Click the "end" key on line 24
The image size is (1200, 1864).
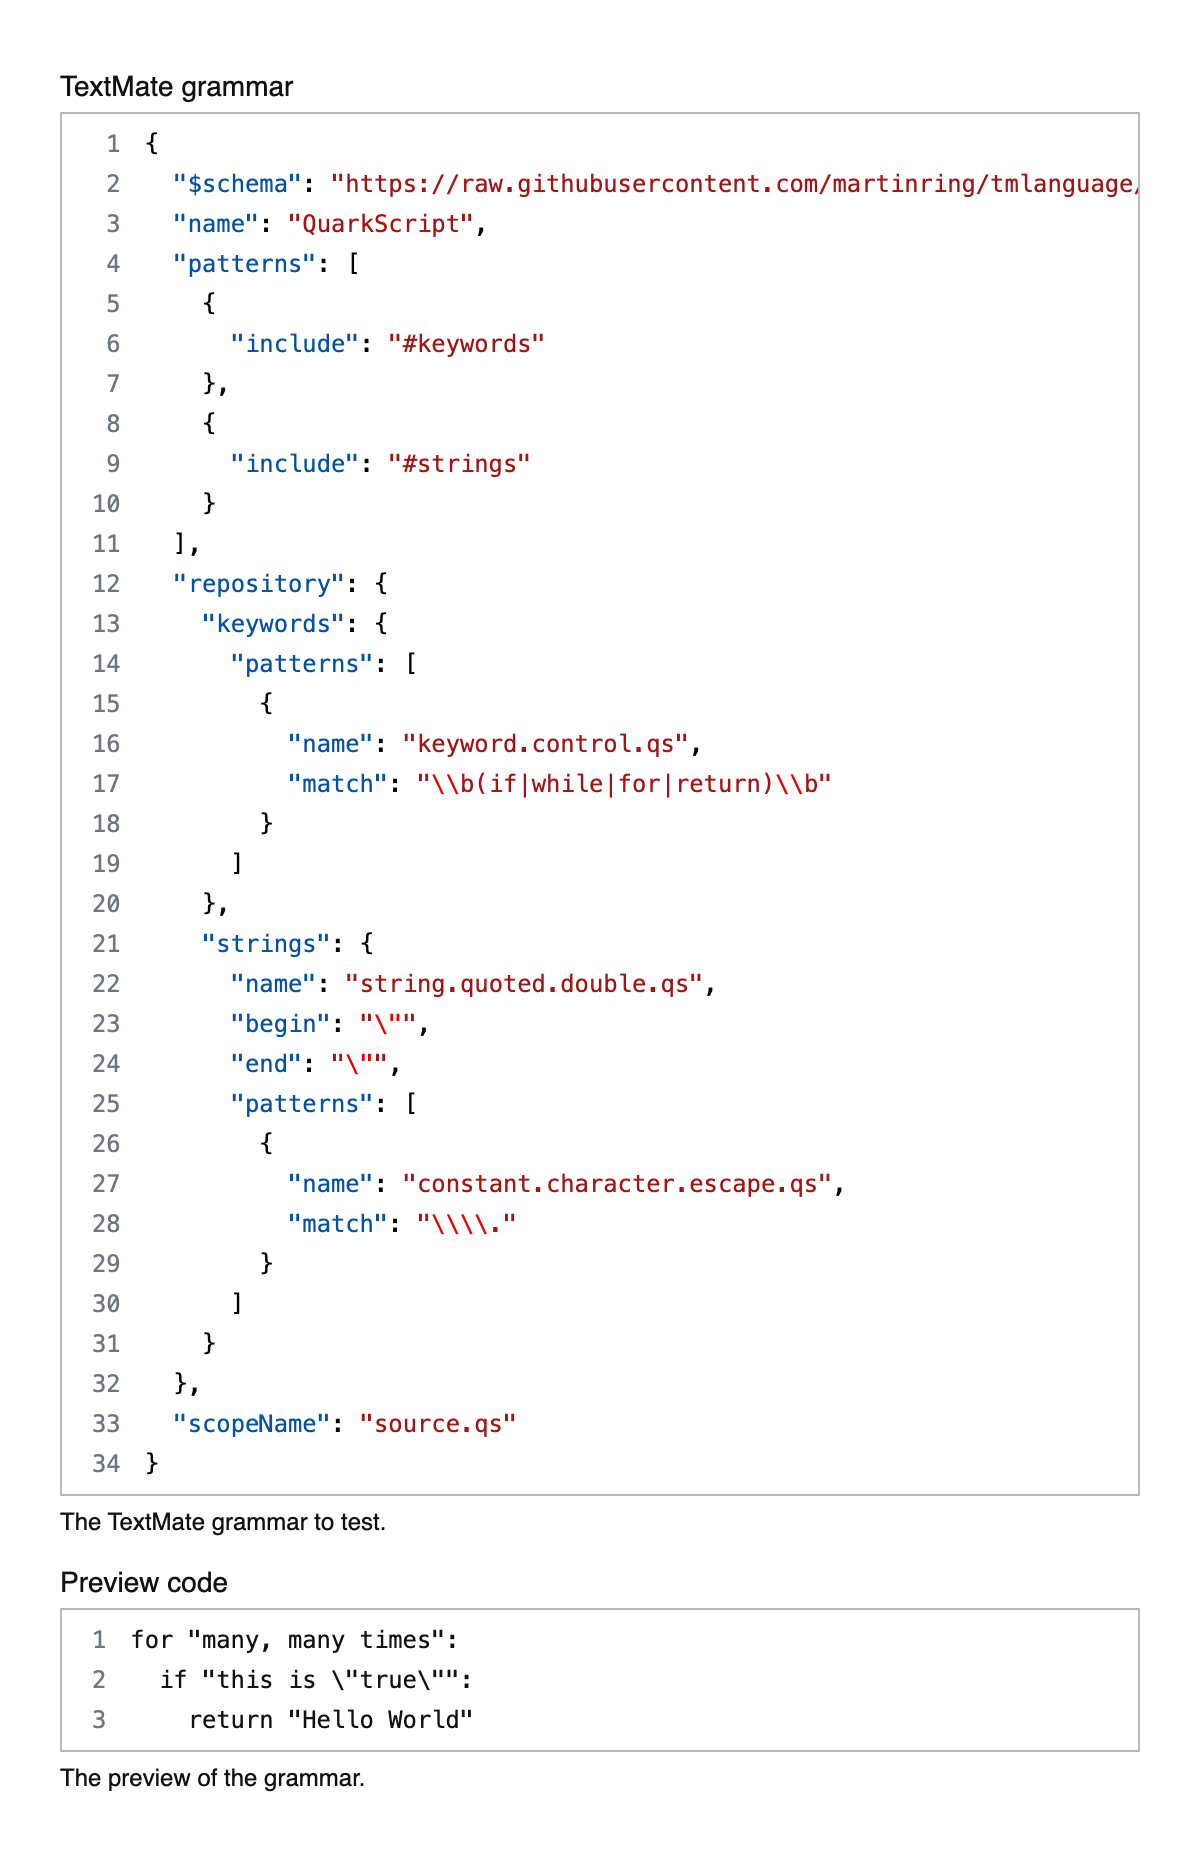pyautogui.click(x=266, y=1064)
